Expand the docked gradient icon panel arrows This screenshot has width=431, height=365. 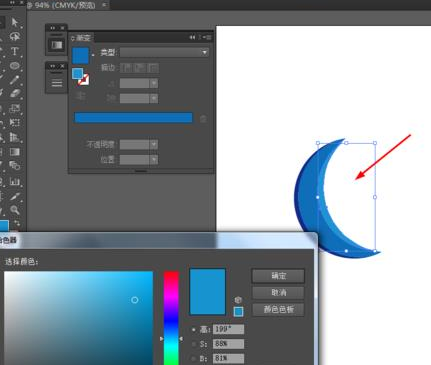53,28
